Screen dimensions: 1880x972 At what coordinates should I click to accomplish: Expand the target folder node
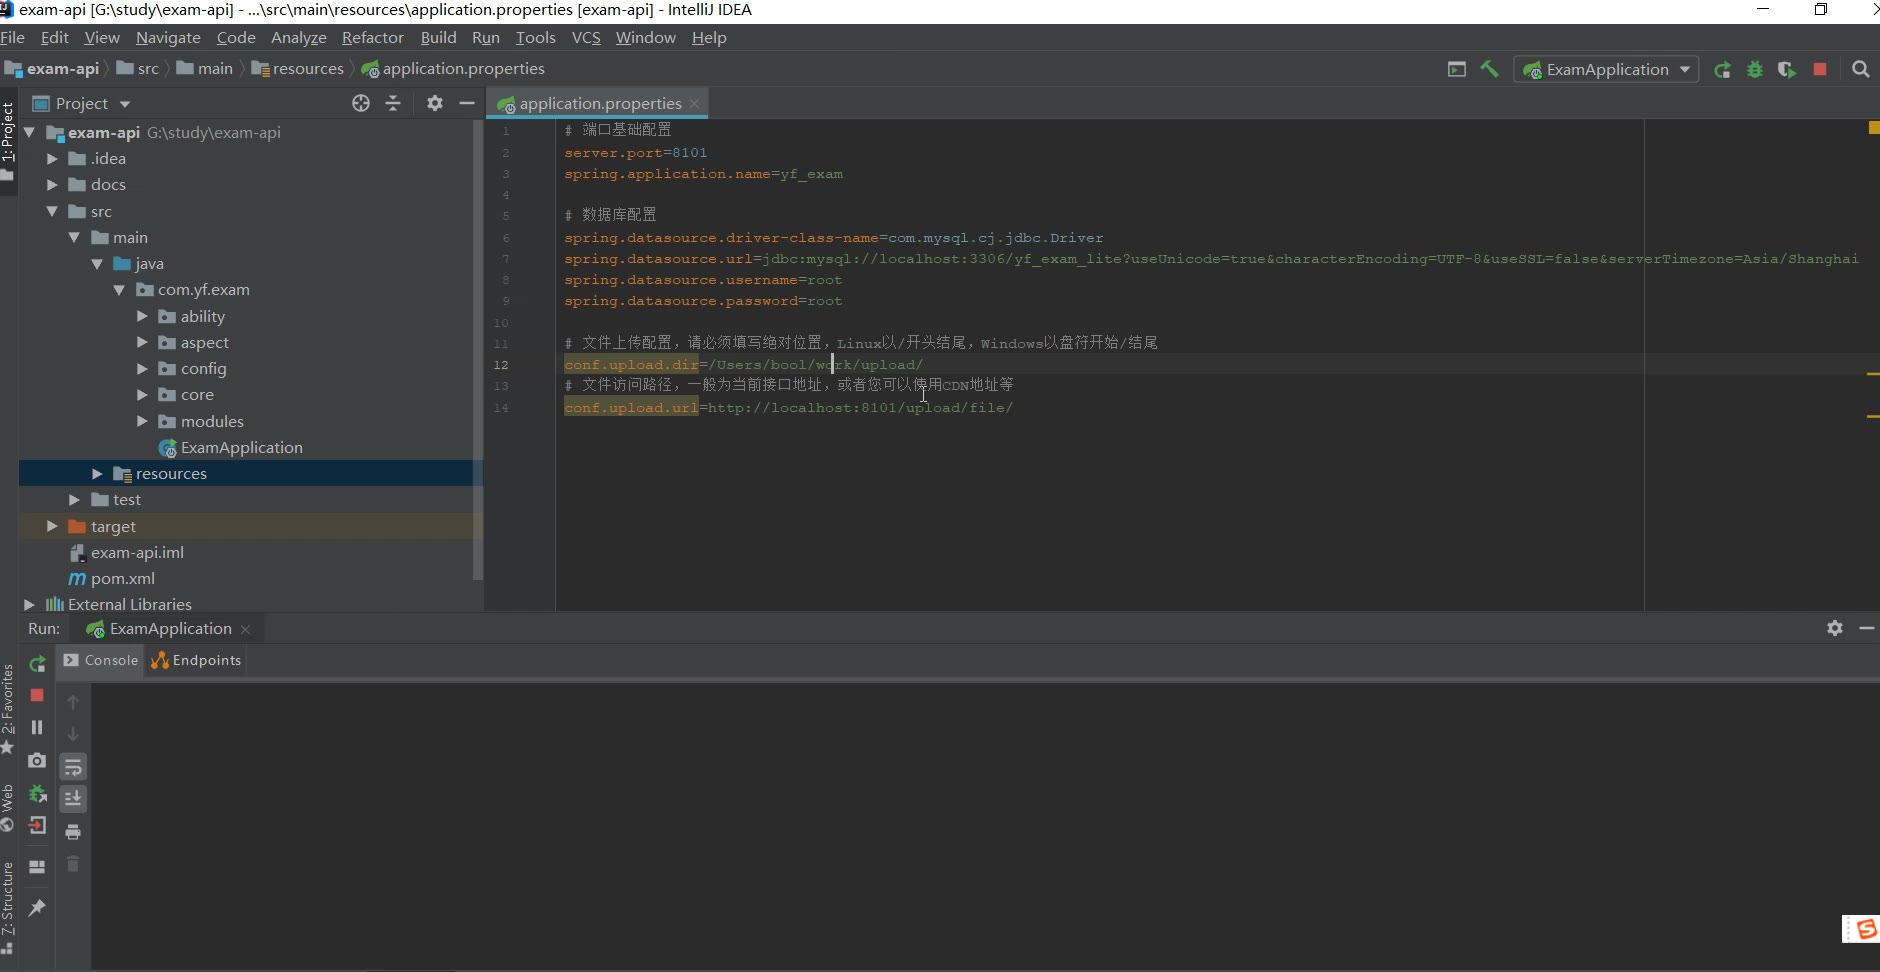pos(52,526)
